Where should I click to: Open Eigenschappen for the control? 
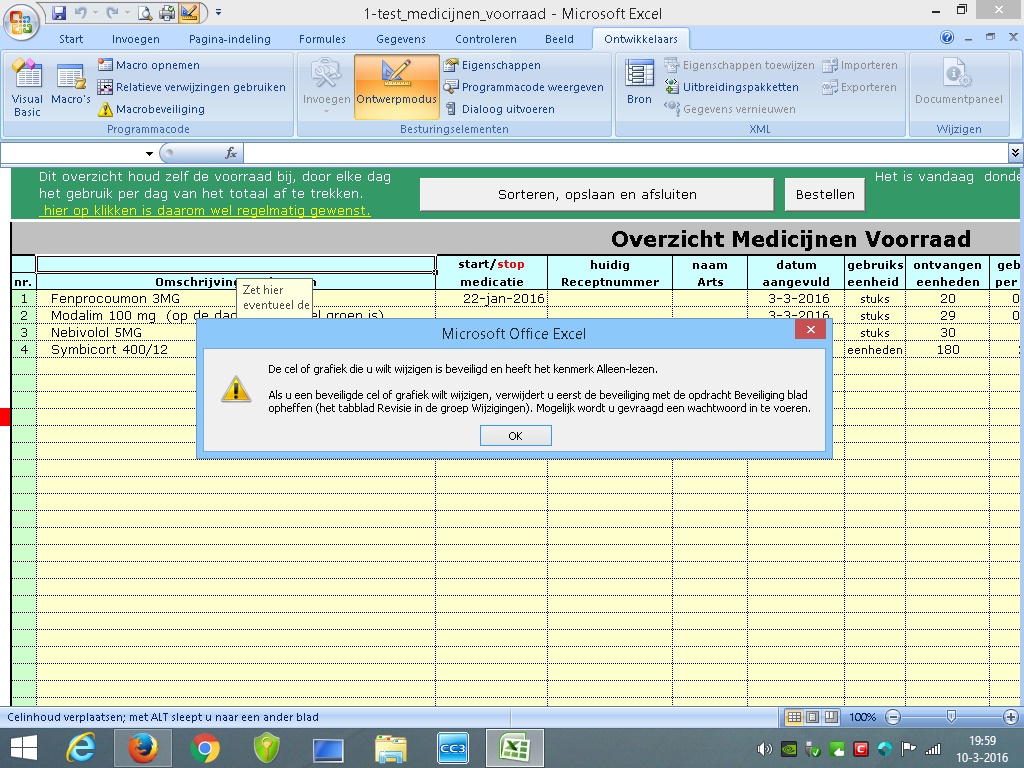point(492,65)
